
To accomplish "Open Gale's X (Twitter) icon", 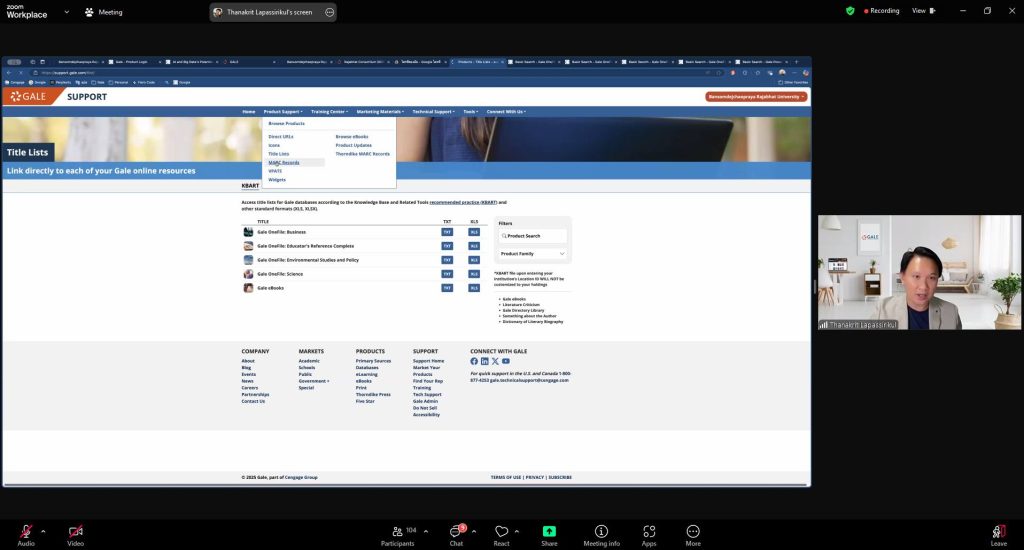I will [x=495, y=361].
